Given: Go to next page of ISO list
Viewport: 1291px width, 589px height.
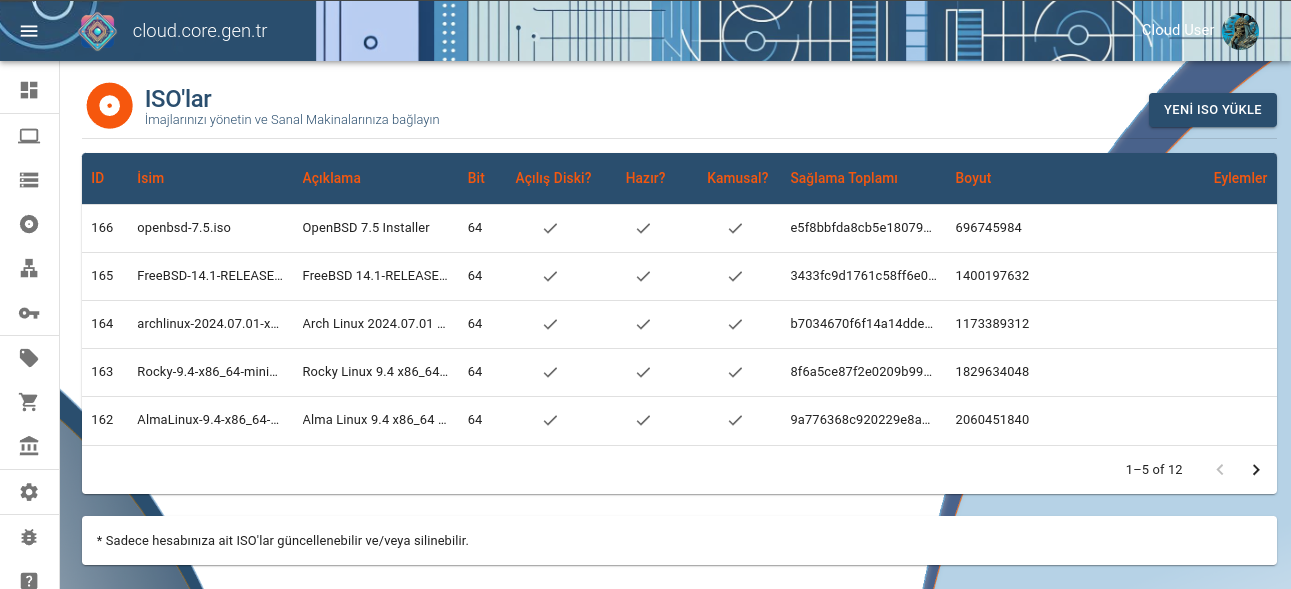Looking at the screenshot, I should (1256, 468).
